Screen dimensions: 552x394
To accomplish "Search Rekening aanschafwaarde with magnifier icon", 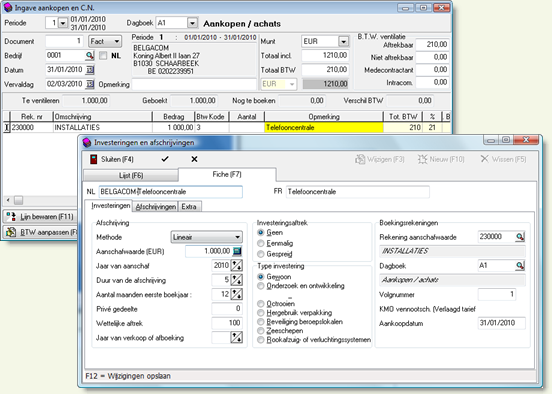I will (520, 237).
